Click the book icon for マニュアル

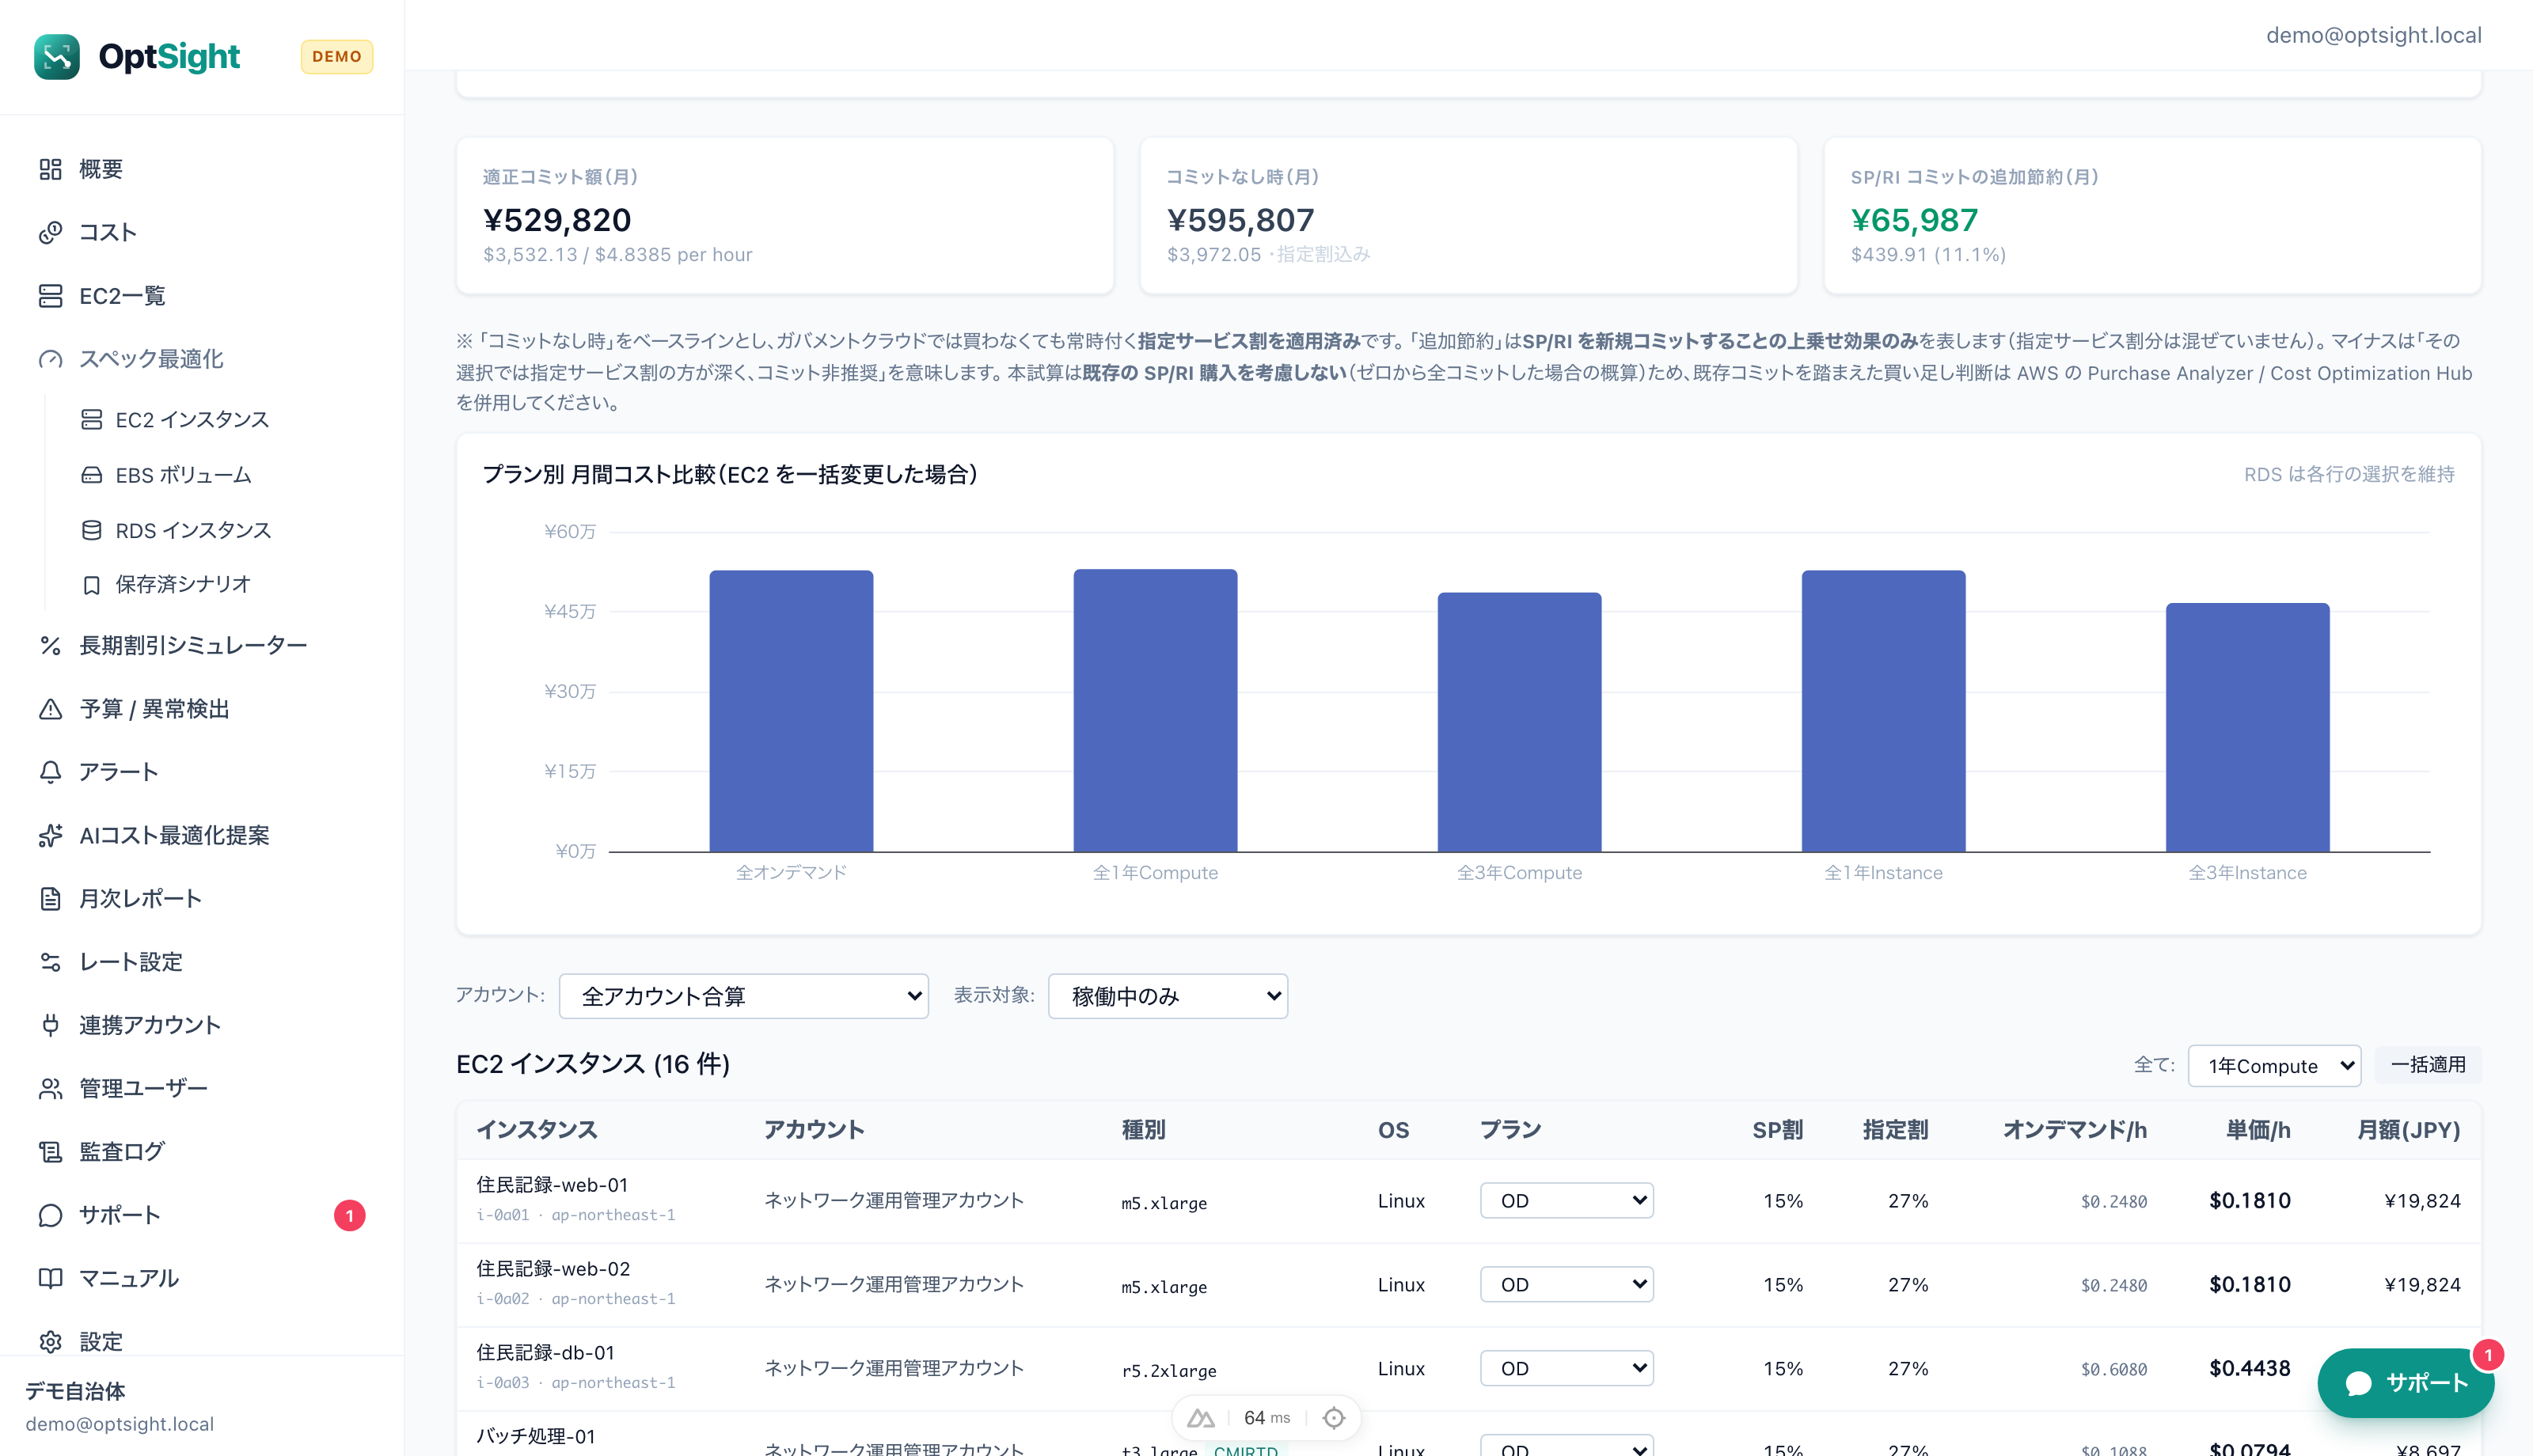[x=51, y=1278]
